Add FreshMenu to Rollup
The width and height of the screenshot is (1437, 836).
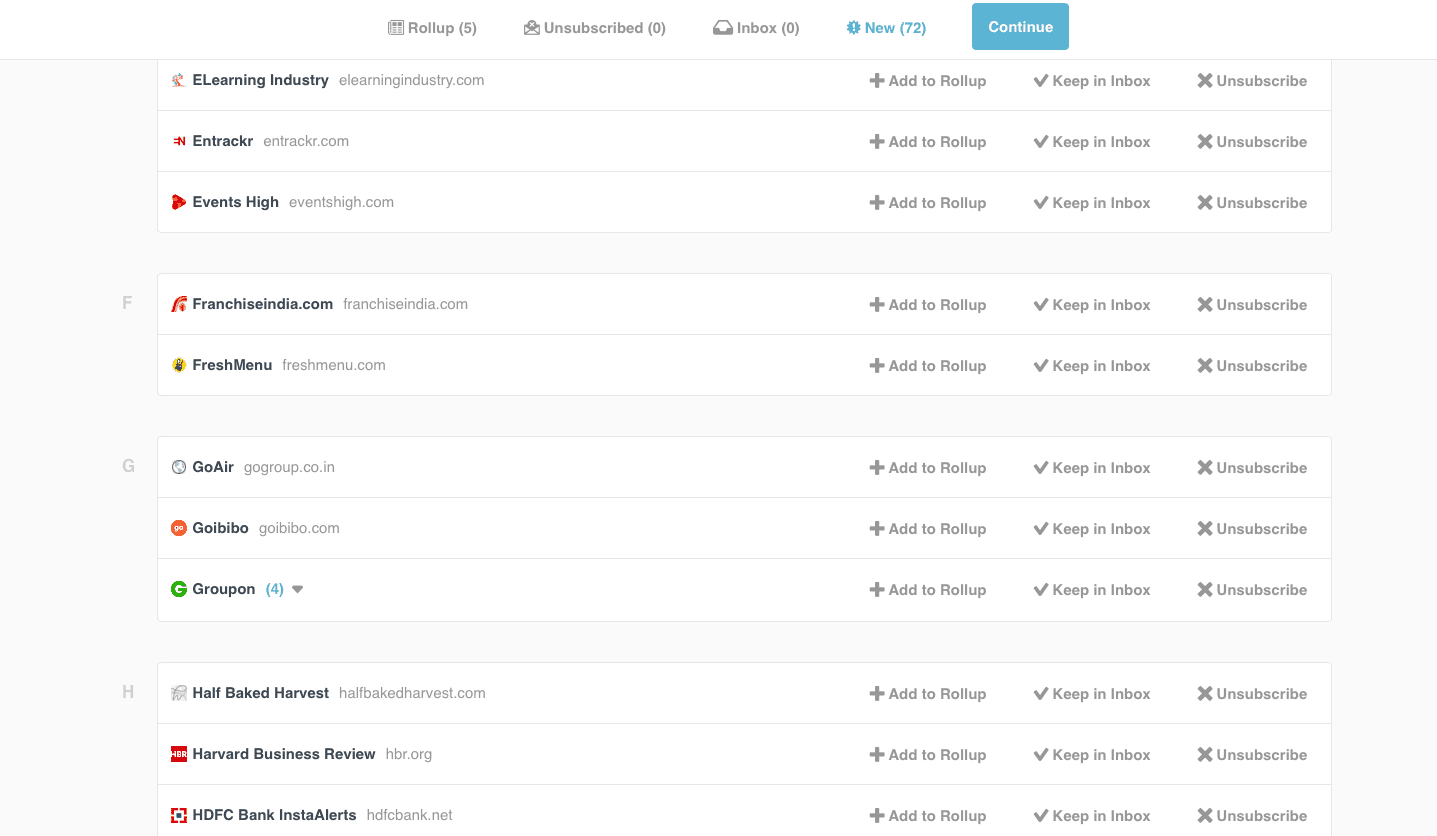click(928, 366)
